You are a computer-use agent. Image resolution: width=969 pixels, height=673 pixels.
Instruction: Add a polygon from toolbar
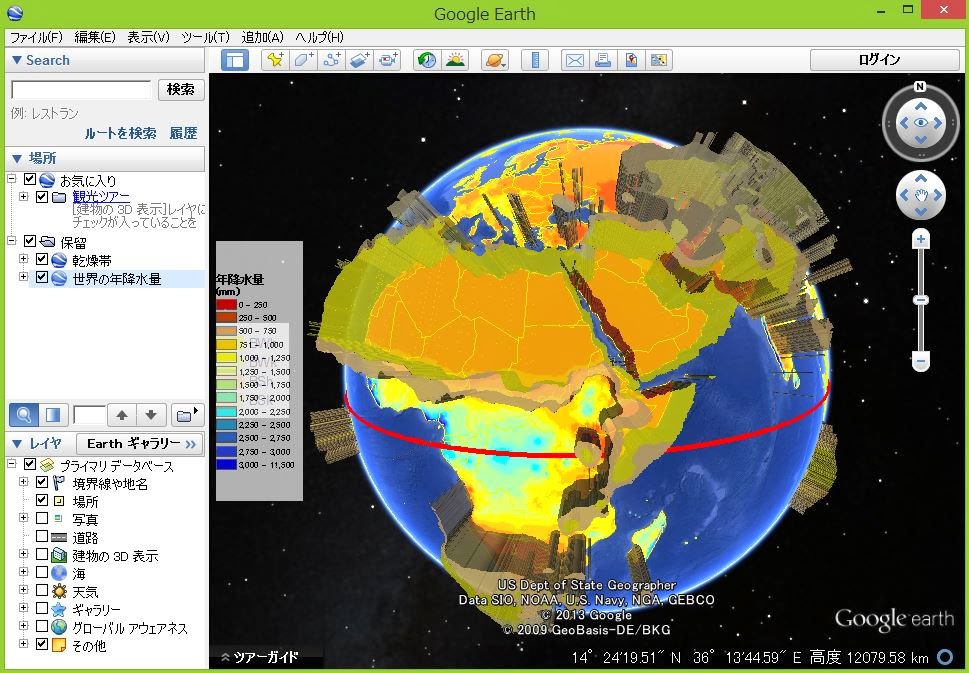tap(303, 60)
